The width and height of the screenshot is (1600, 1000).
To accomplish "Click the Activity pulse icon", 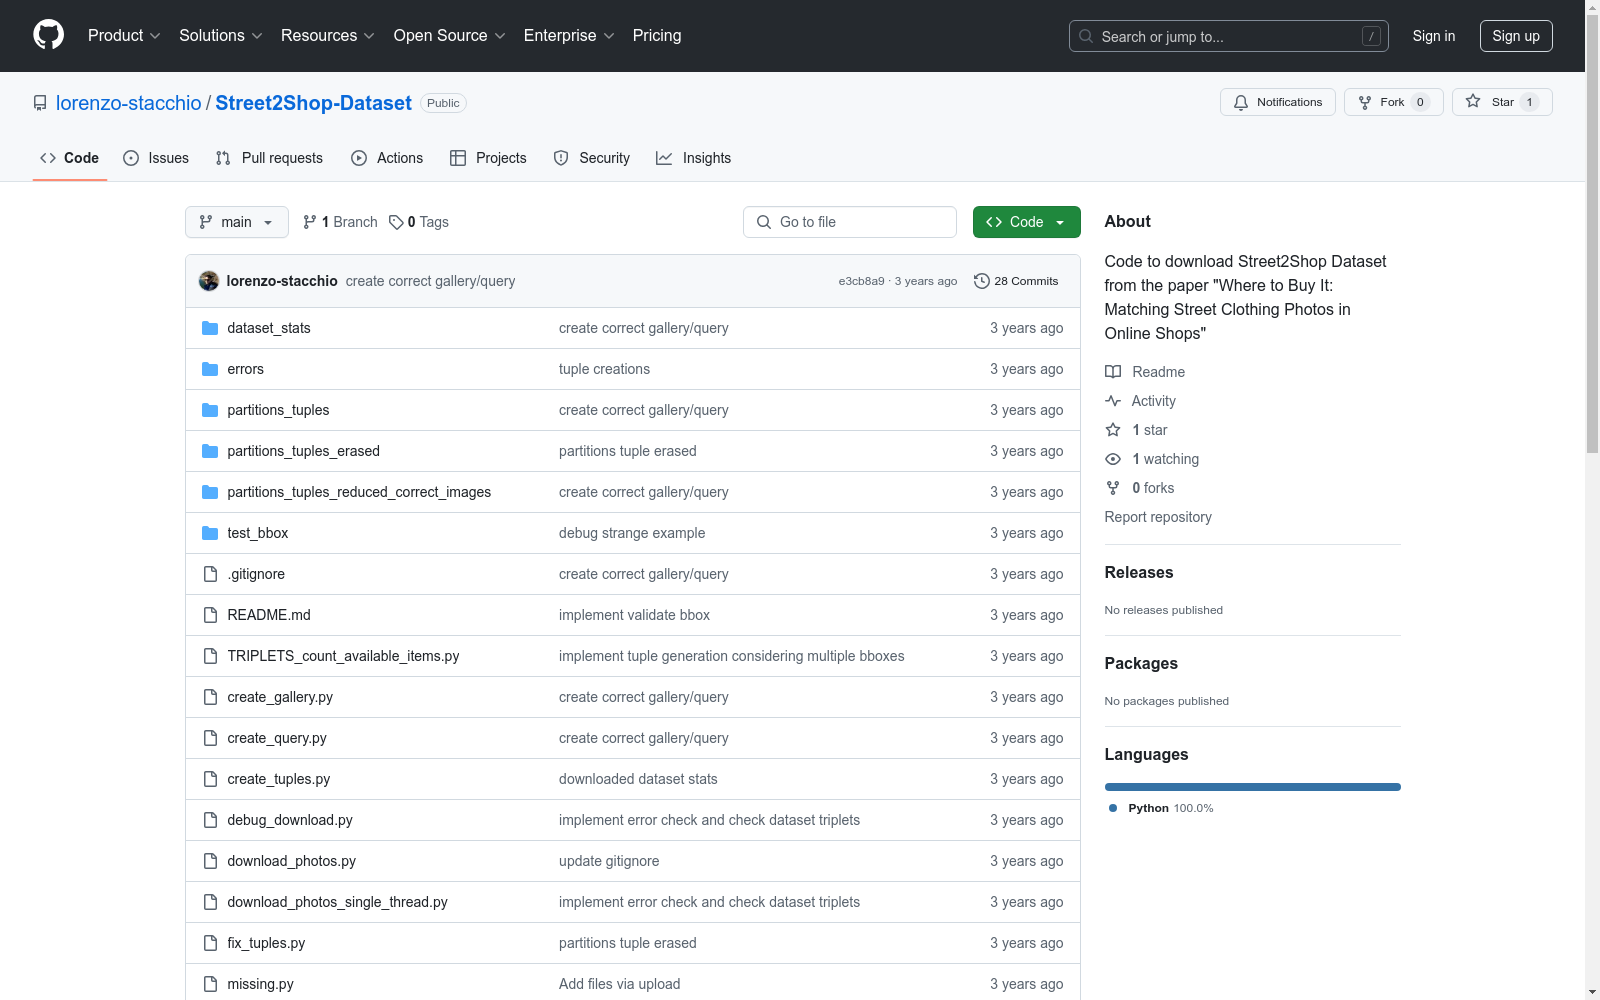I will 1113,401.
